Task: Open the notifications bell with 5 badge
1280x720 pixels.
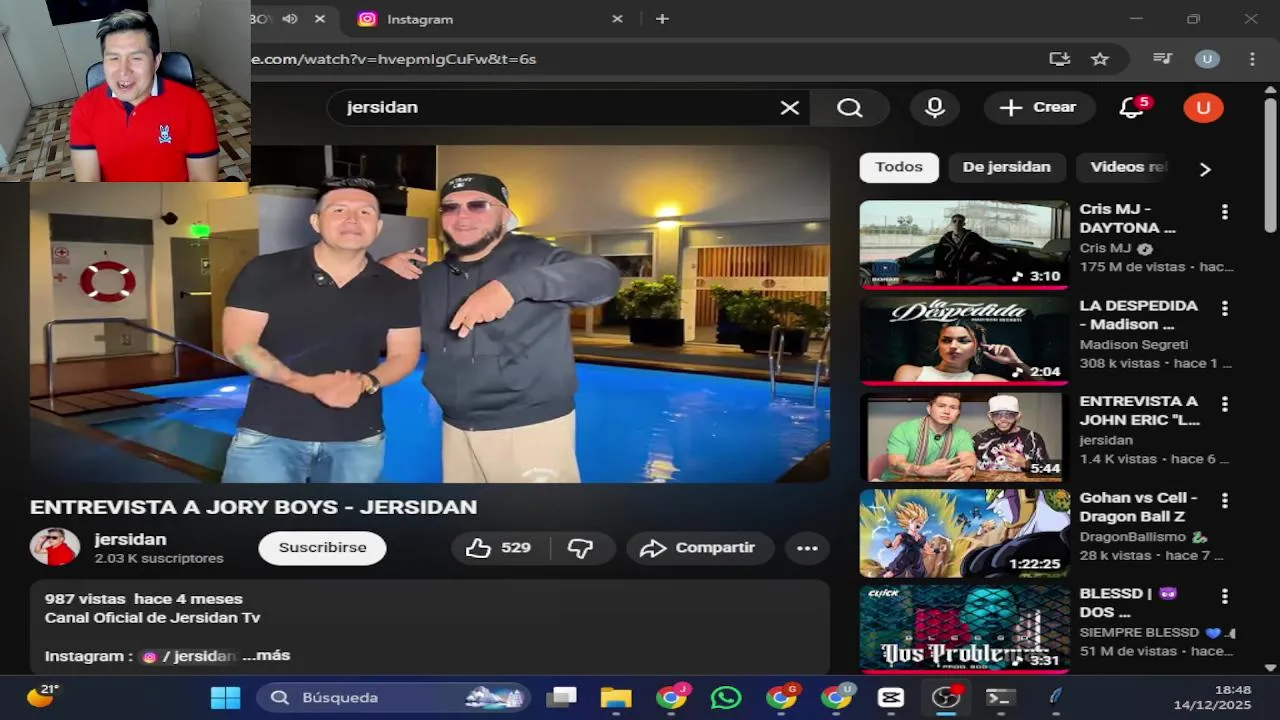Action: 1132,107
